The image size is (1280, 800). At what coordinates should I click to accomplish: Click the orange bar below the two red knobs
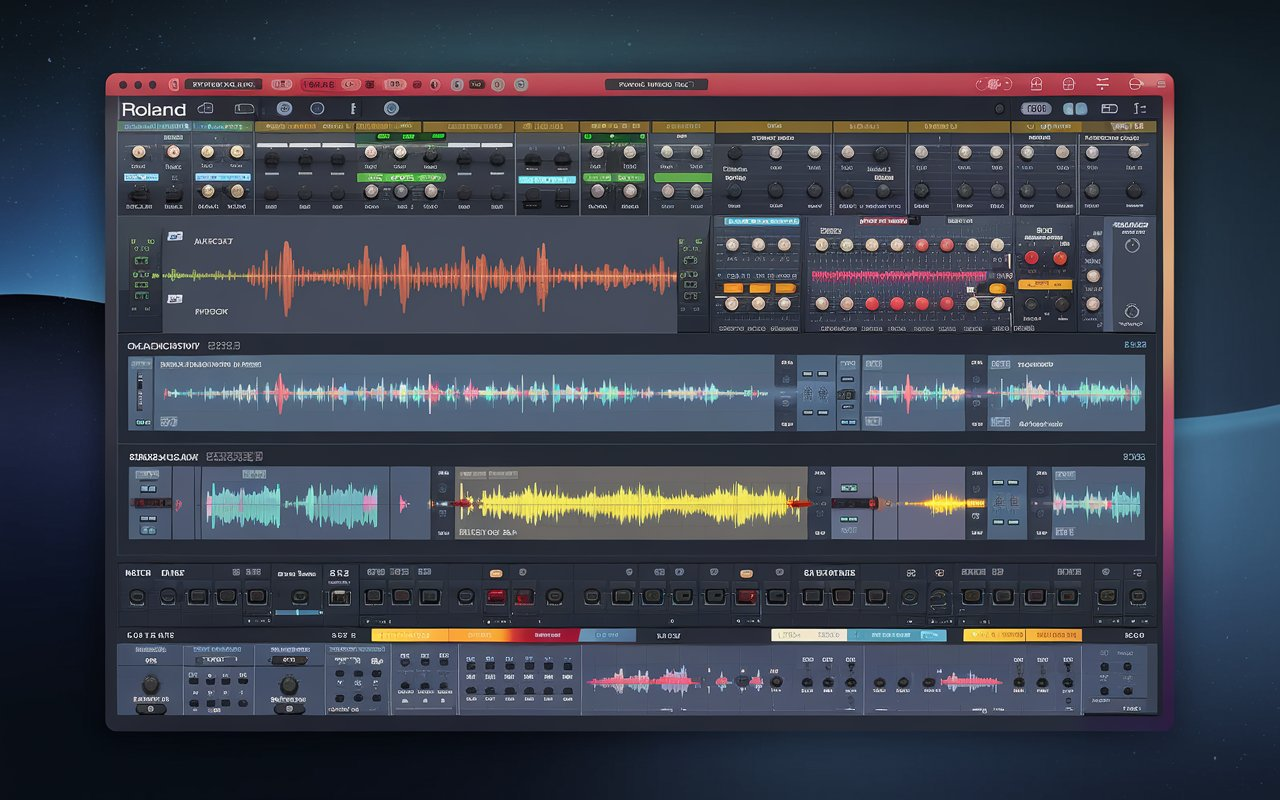(1044, 284)
